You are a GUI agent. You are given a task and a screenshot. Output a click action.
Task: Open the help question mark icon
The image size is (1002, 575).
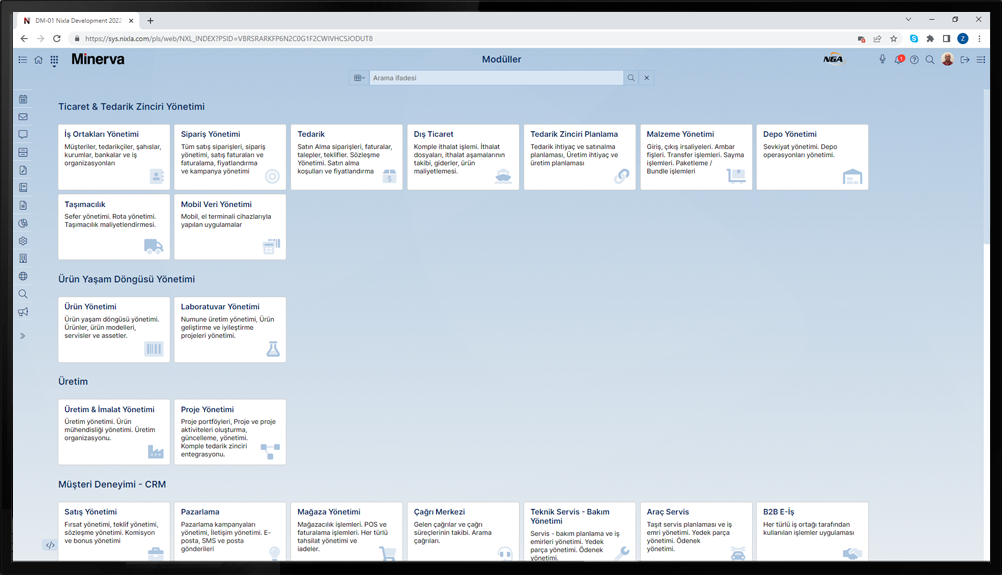914,60
